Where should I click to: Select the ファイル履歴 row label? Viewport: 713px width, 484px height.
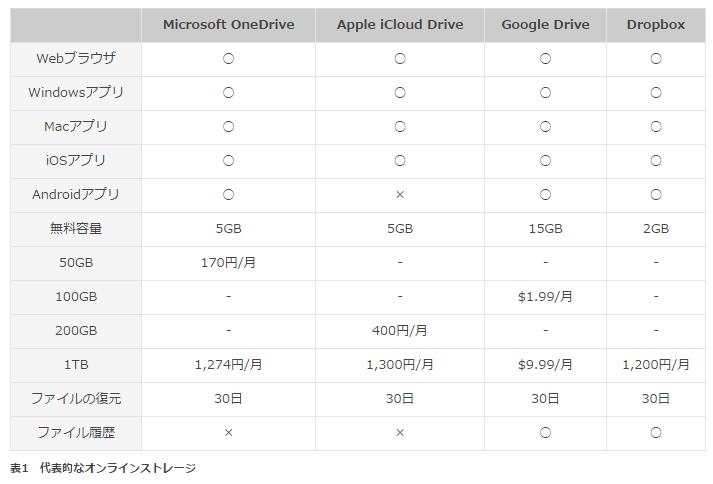(76, 433)
